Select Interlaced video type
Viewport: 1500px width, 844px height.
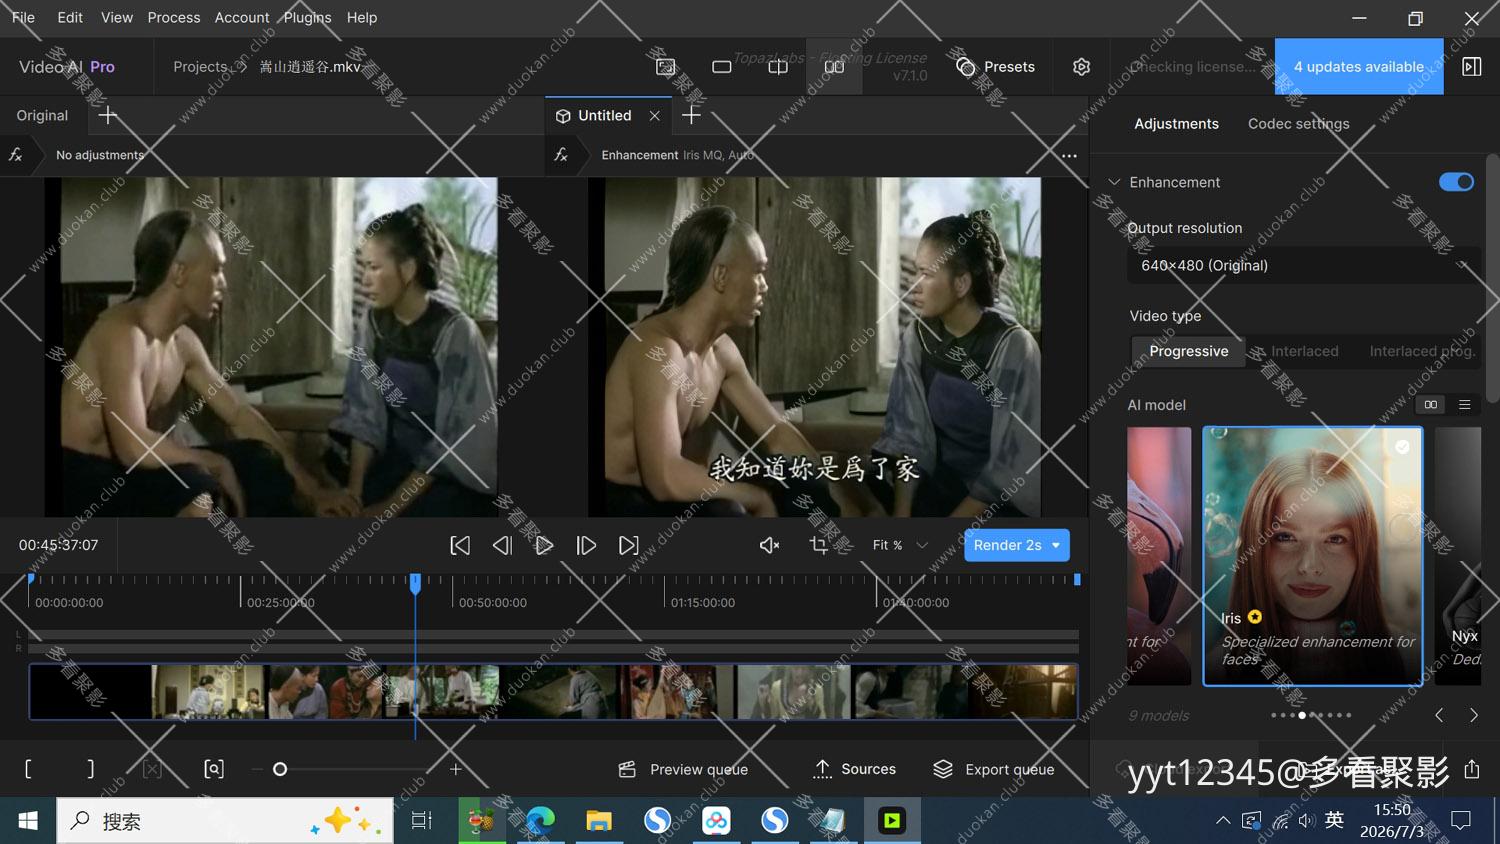[1304, 351]
